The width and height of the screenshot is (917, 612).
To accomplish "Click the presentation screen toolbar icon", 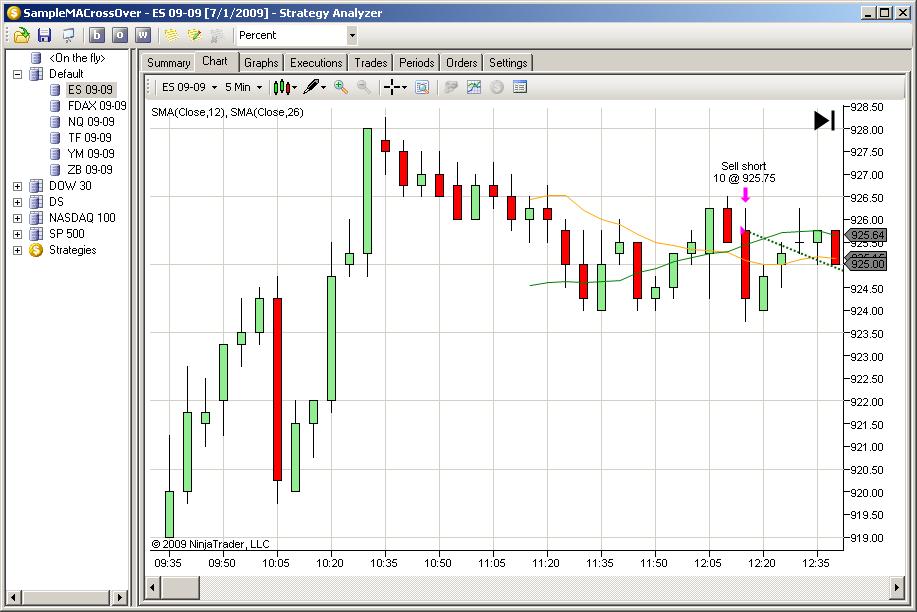I will [68, 36].
